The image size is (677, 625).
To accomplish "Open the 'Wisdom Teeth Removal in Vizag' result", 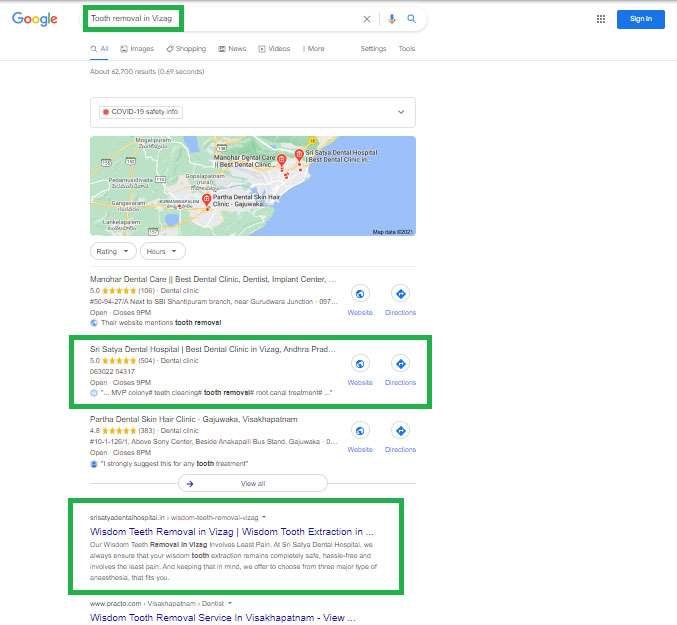I will click(x=232, y=532).
